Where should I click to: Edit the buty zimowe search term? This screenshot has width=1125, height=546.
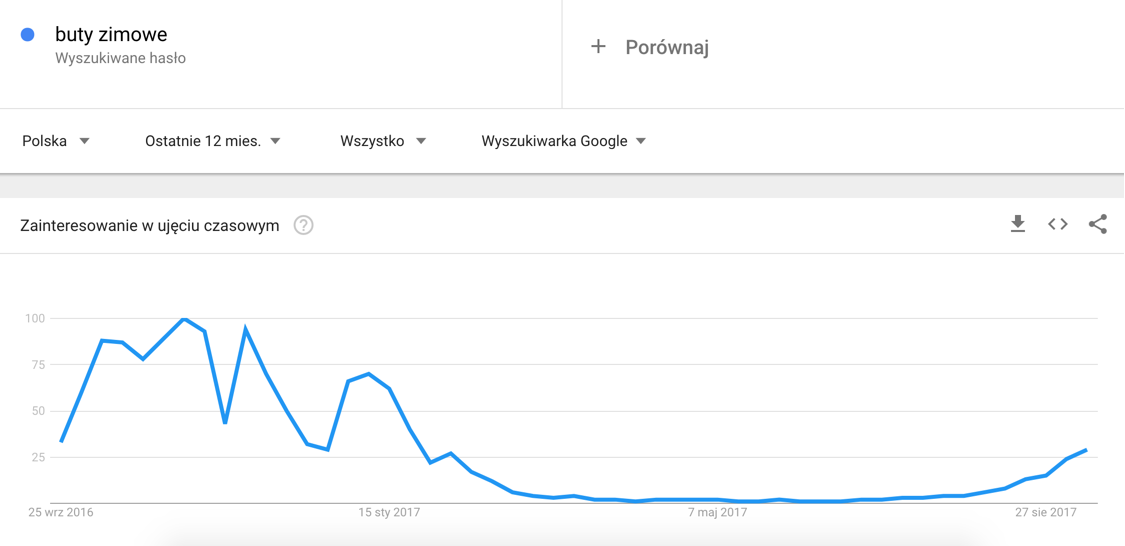[x=111, y=35]
